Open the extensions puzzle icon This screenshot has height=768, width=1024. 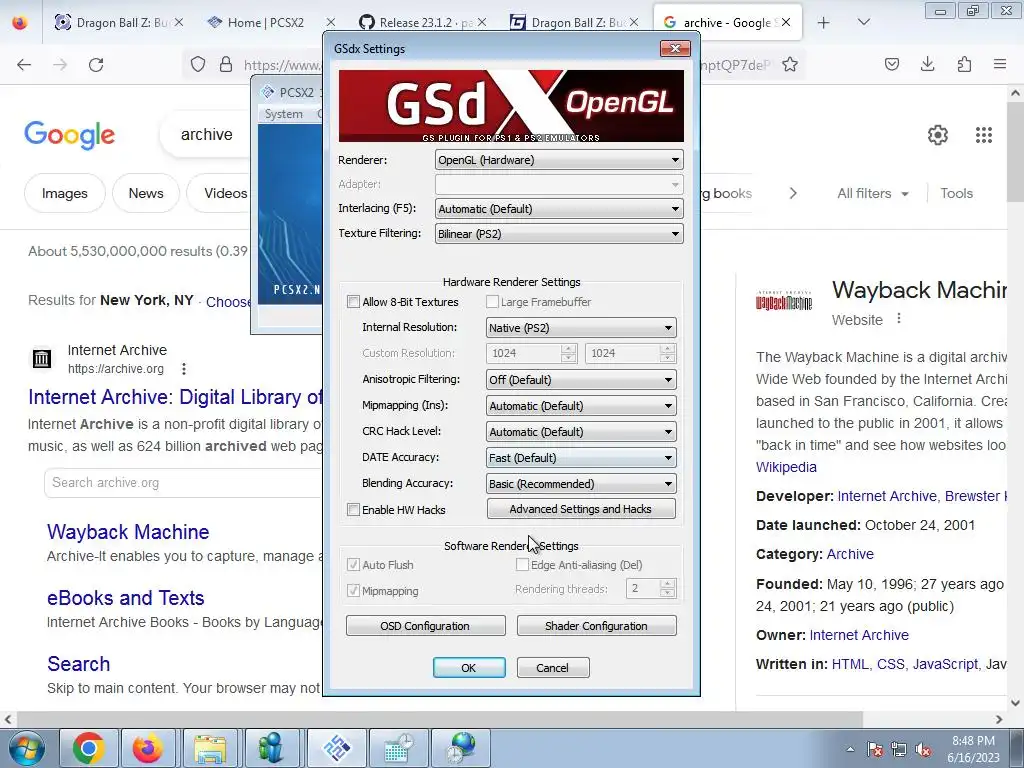point(964,64)
